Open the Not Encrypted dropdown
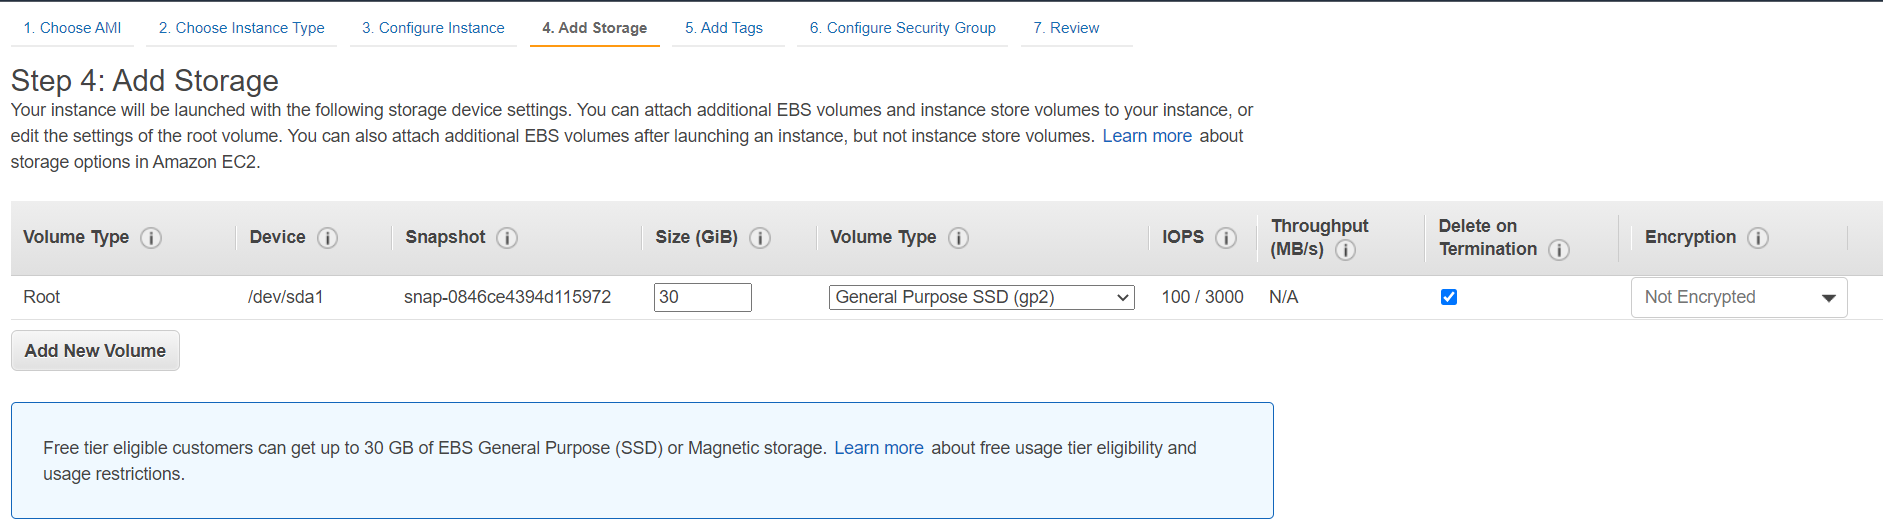Viewport: 1883px width, 527px height. click(x=1739, y=297)
